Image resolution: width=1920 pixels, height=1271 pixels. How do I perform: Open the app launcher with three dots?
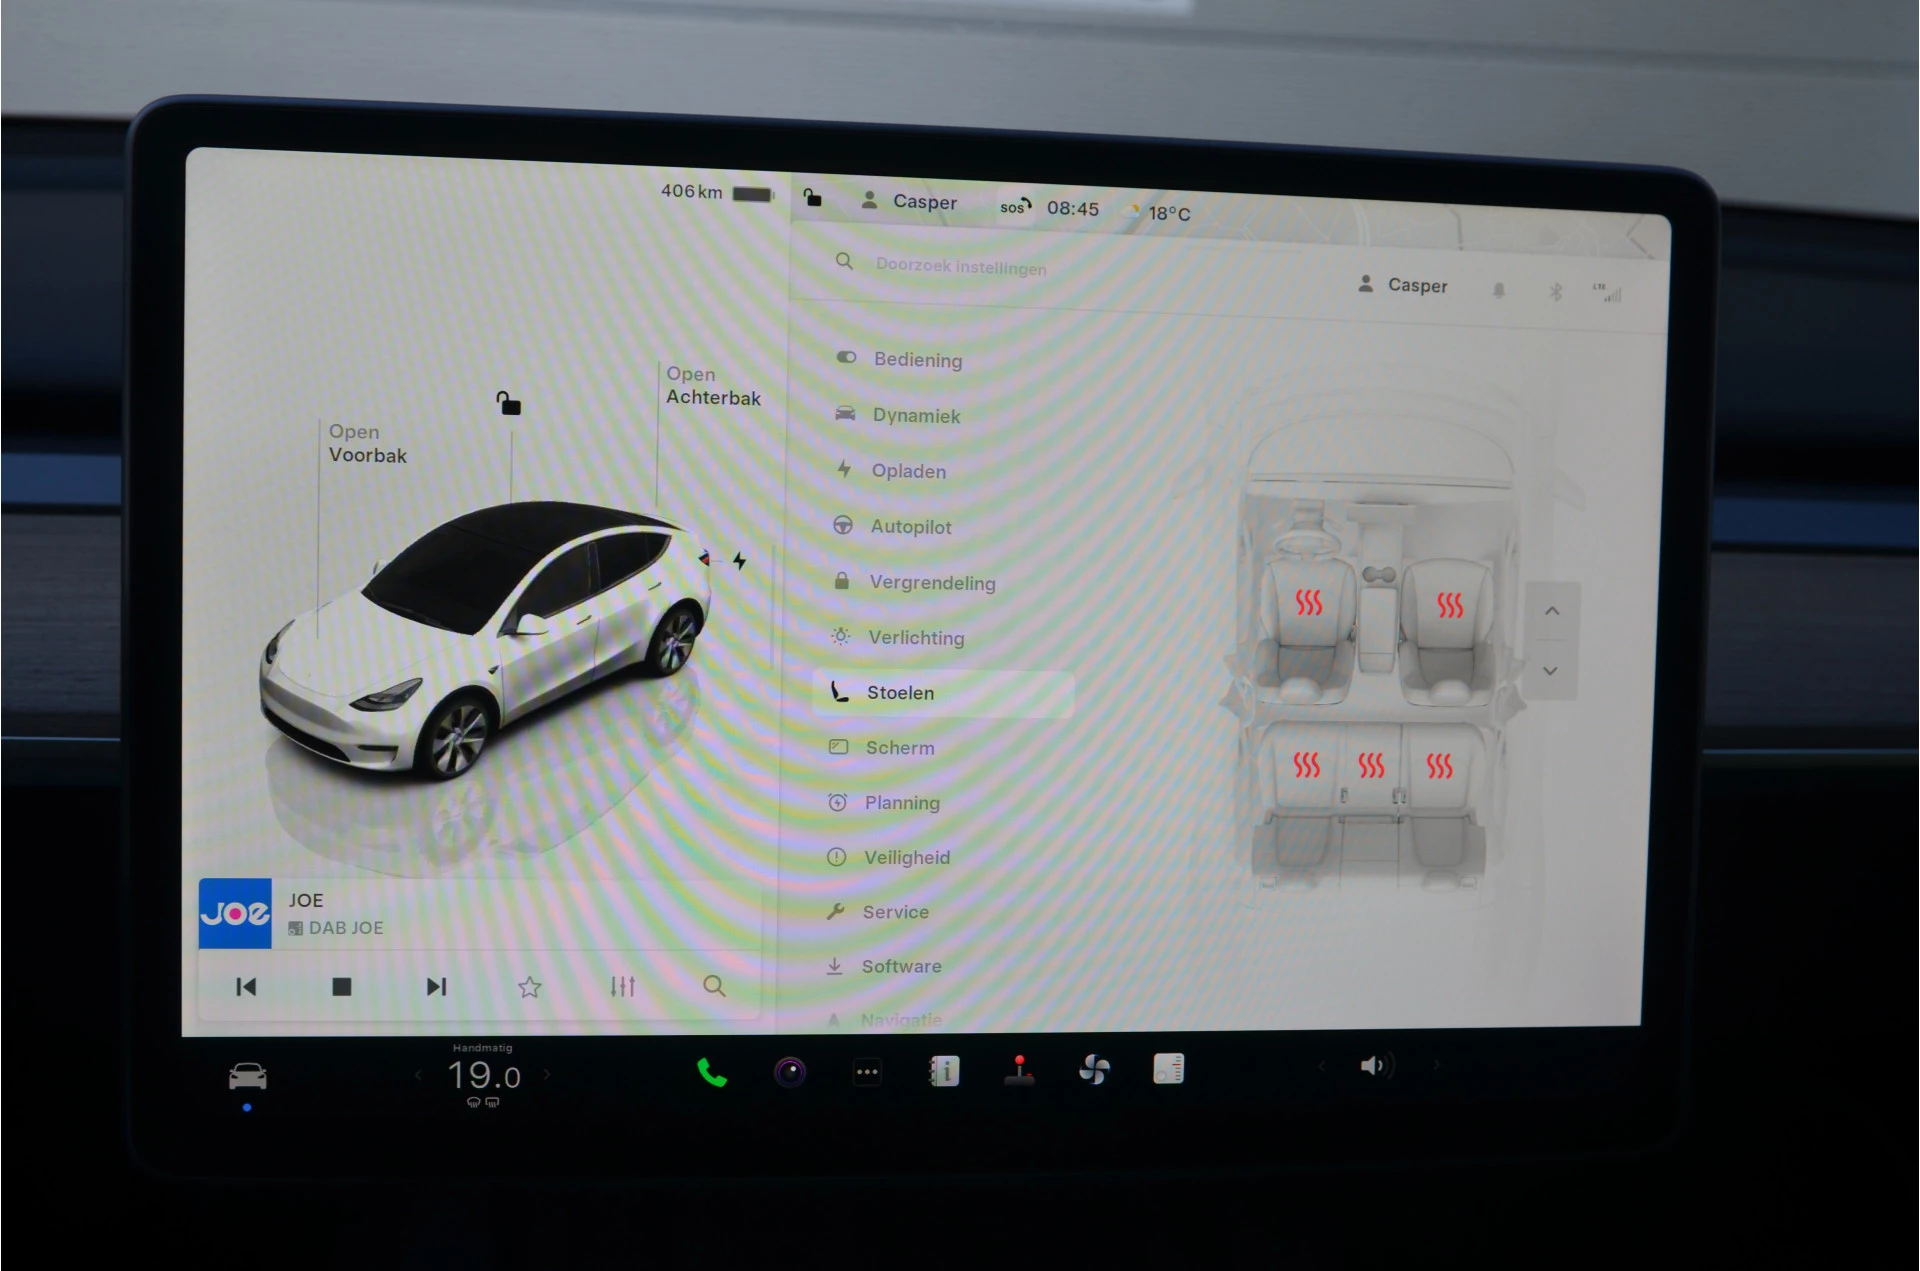pyautogui.click(x=867, y=1071)
